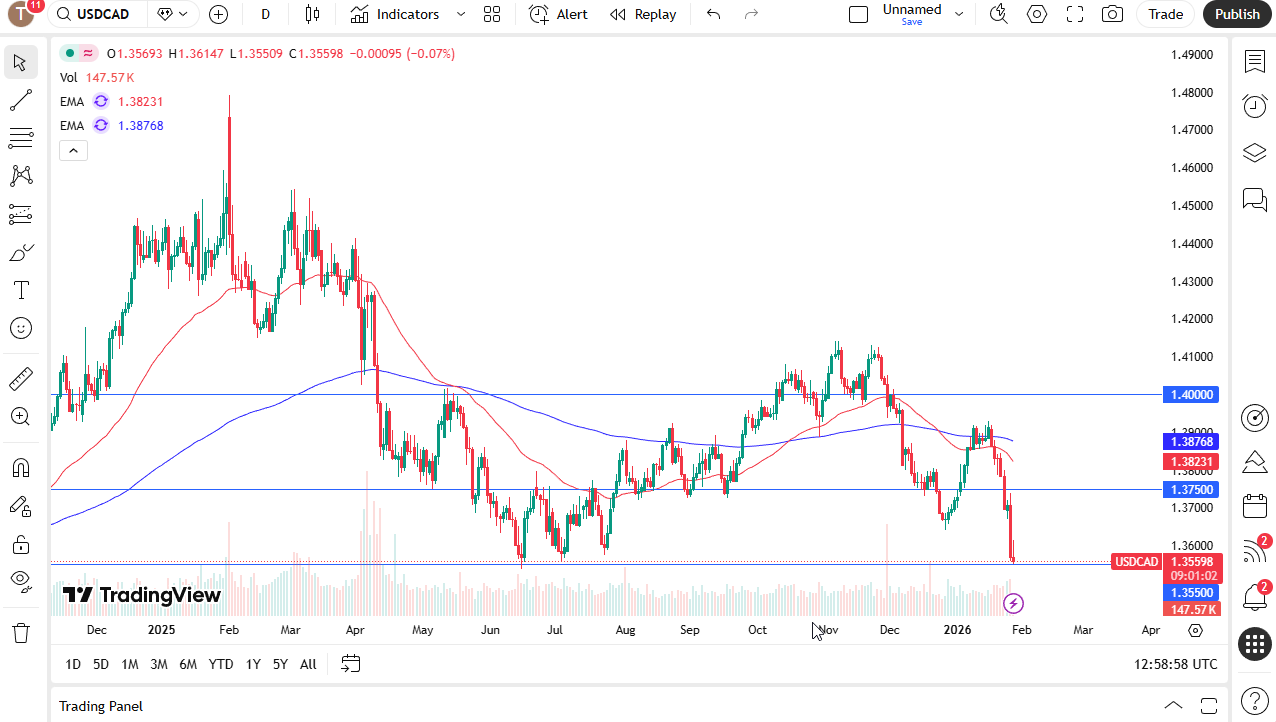Take a chart snapshot with camera
This screenshot has width=1276, height=722.
coord(1112,14)
